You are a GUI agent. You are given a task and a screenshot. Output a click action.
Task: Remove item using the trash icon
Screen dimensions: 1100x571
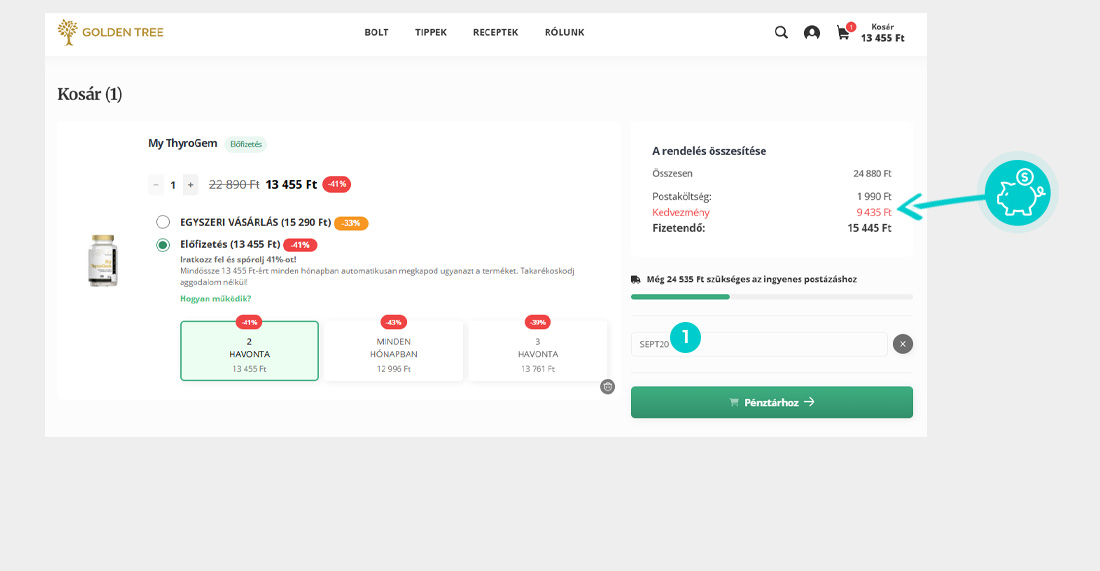point(607,387)
